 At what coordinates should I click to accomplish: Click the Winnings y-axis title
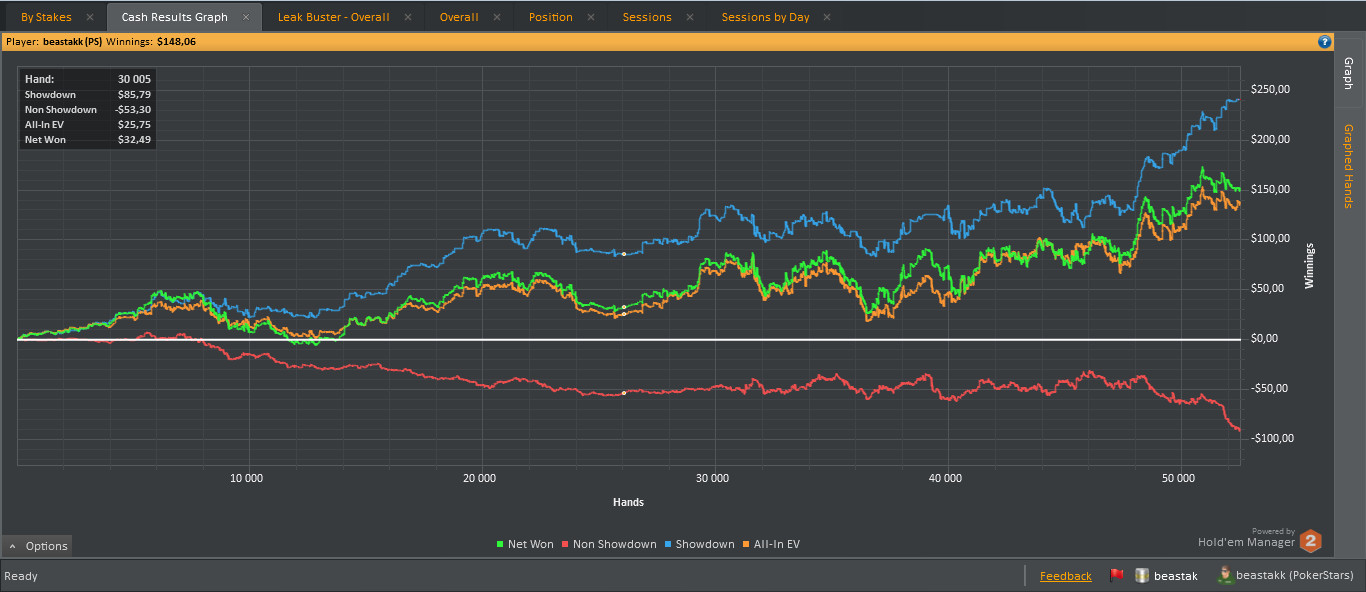[1309, 266]
